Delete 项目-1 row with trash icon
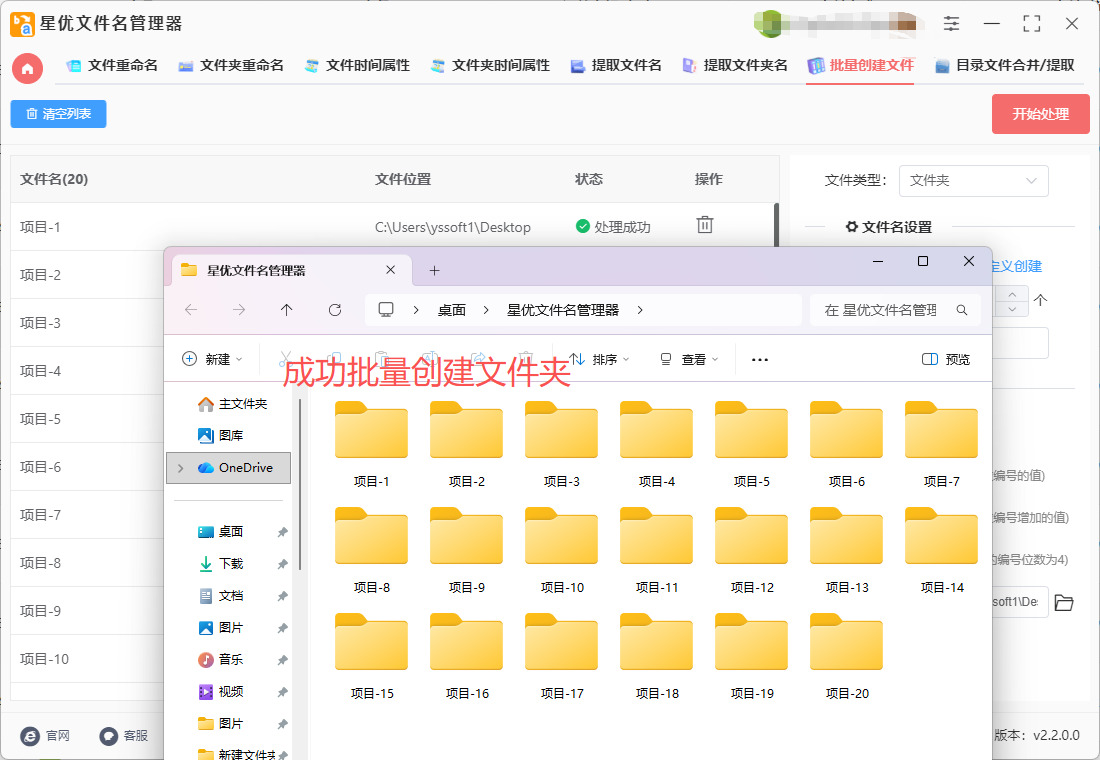The height and width of the screenshot is (760, 1100). pos(705,226)
